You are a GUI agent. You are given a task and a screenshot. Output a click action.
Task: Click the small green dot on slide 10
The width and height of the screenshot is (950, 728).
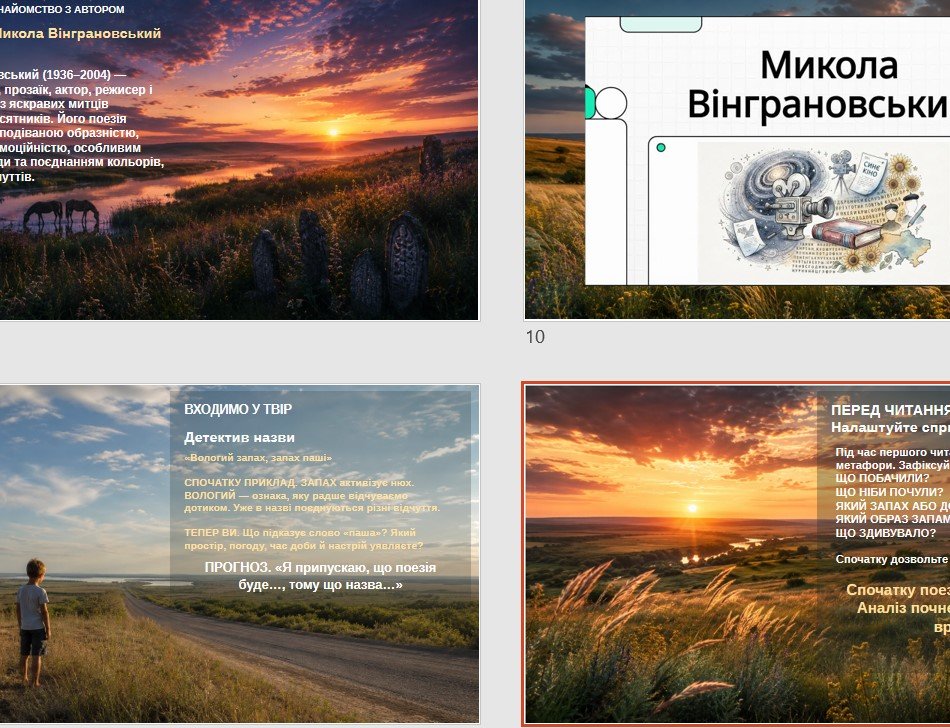(661, 147)
